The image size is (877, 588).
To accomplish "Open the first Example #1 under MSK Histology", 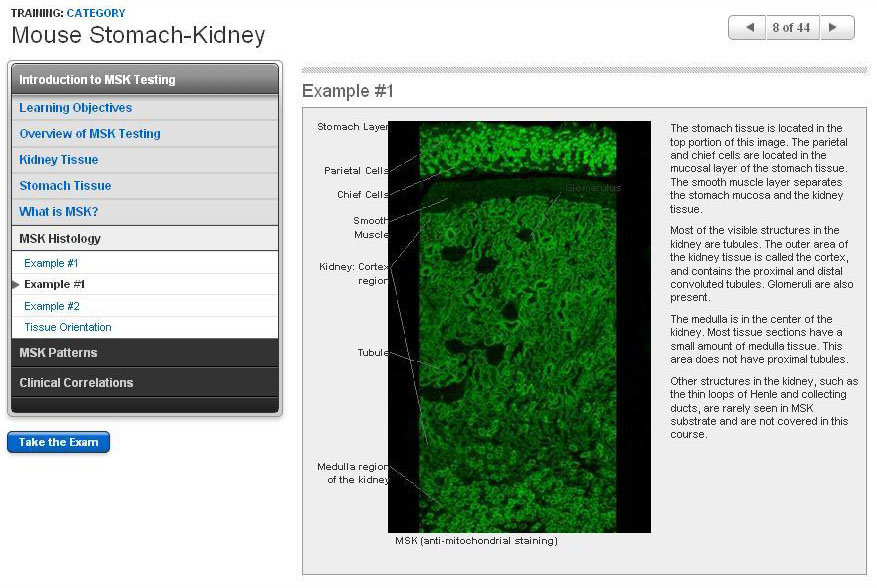I will pyautogui.click(x=51, y=264).
